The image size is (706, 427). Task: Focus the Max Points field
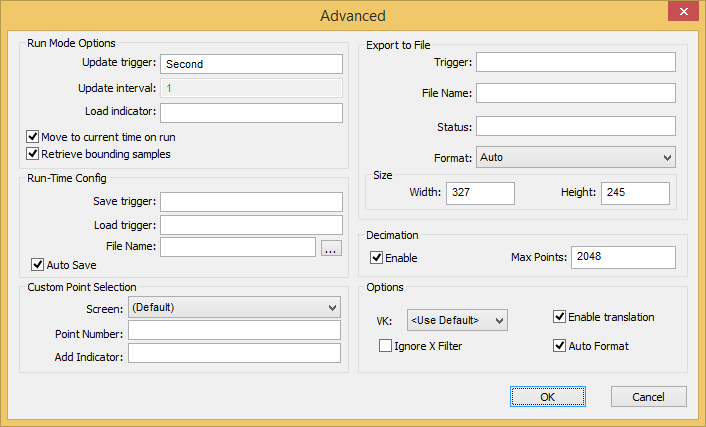pos(624,257)
